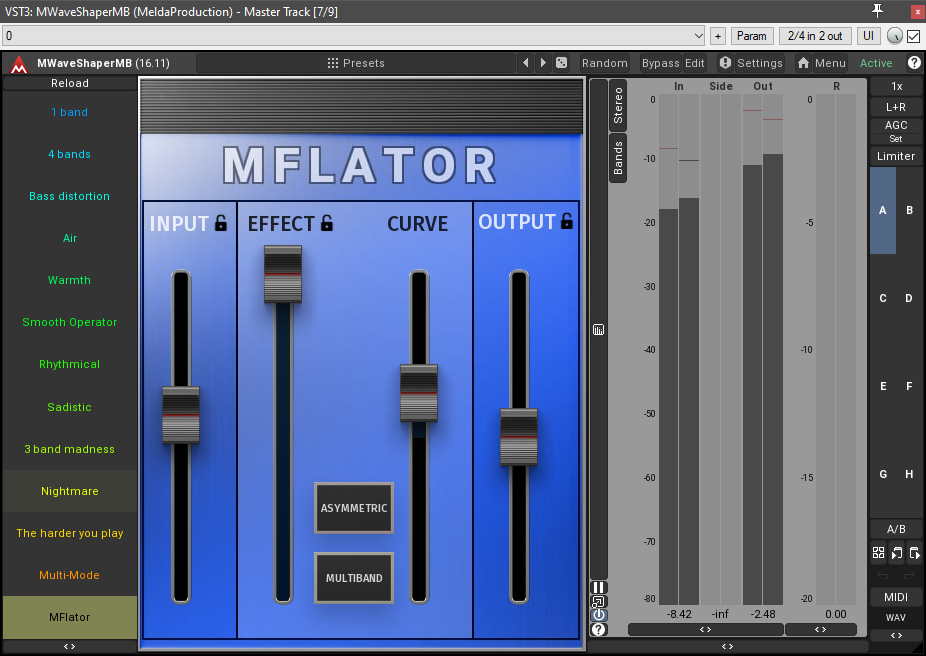
Task: Select the 3 band madness preset
Action: [x=70, y=449]
